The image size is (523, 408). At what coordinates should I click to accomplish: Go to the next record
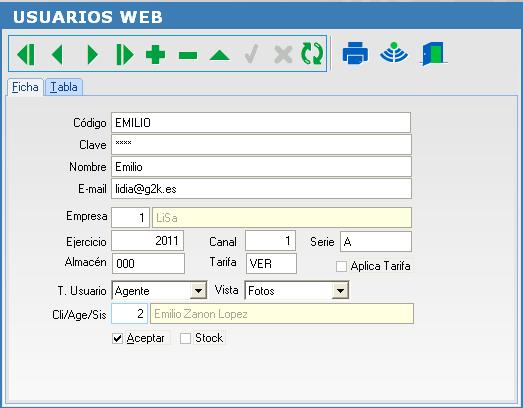[92, 54]
